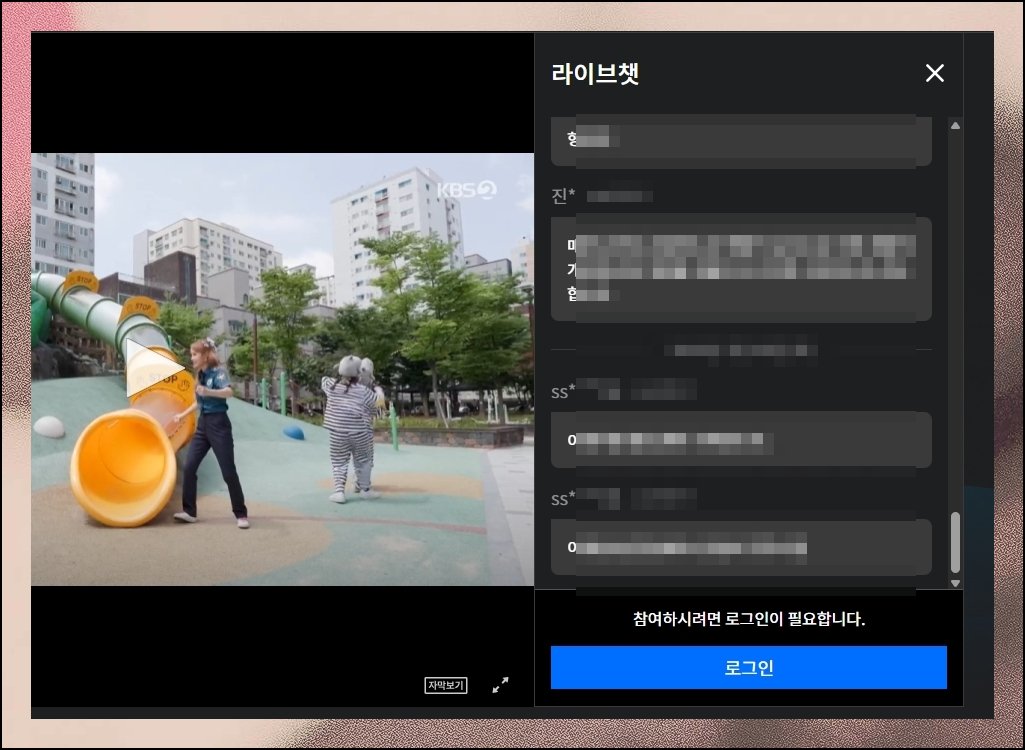Click the 로그인 button
Image resolution: width=1025 pixels, height=750 pixels.
748,668
